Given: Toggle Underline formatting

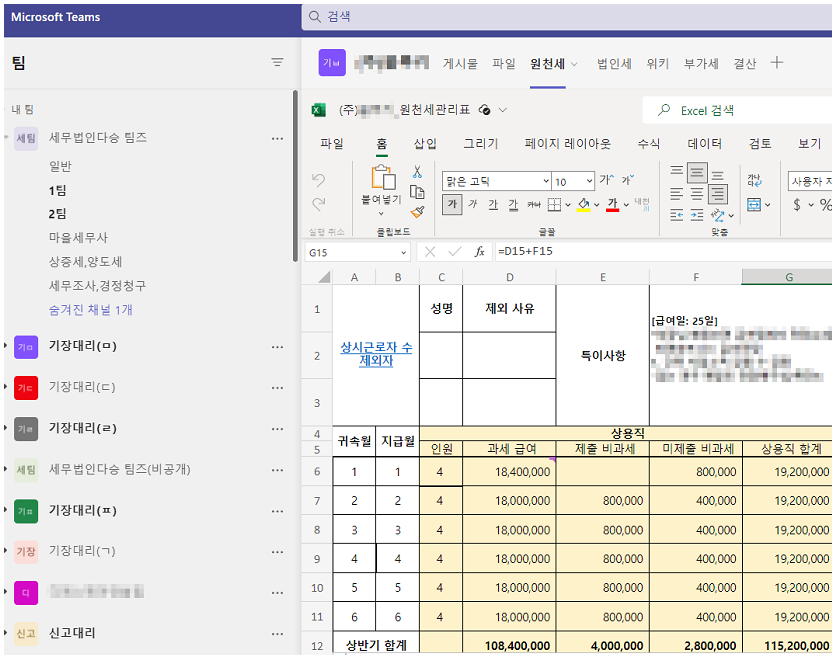Looking at the screenshot, I should coord(493,204).
